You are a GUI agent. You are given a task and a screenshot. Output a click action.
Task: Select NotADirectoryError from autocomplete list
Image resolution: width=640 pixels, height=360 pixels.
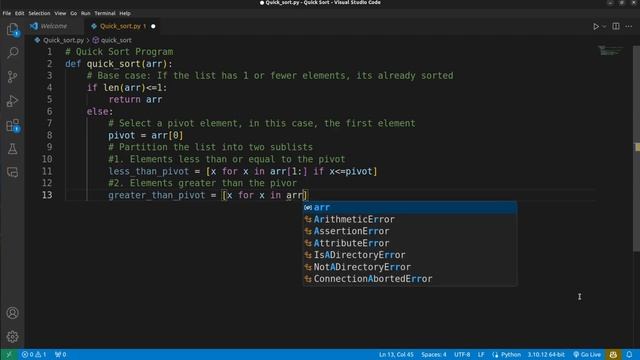click(410, 267)
